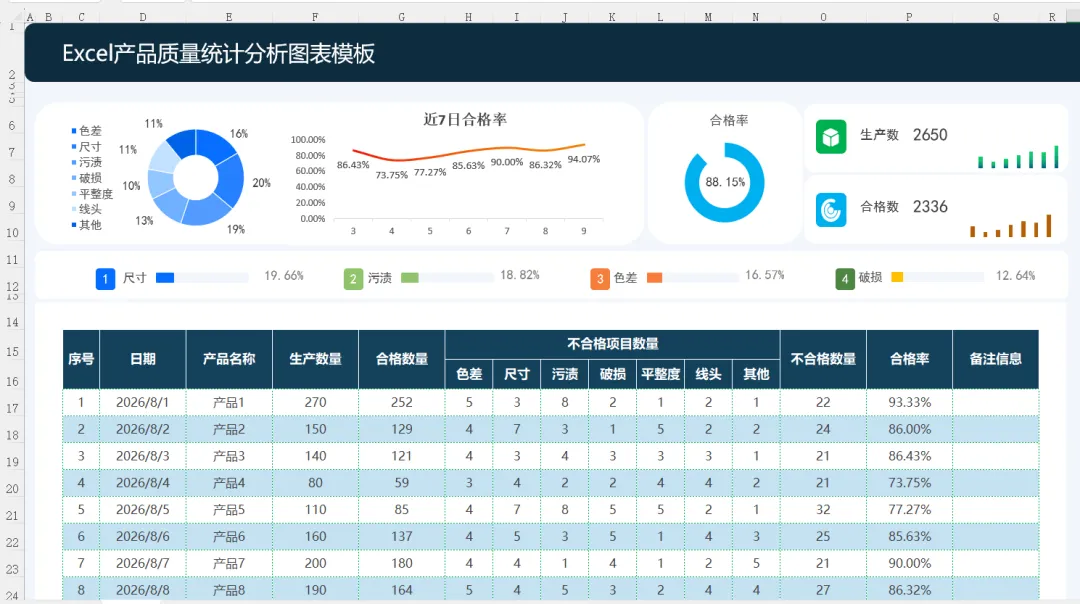Click the green cube 生产数 icon
Image resolution: width=1080 pixels, height=604 pixels.
(831, 136)
